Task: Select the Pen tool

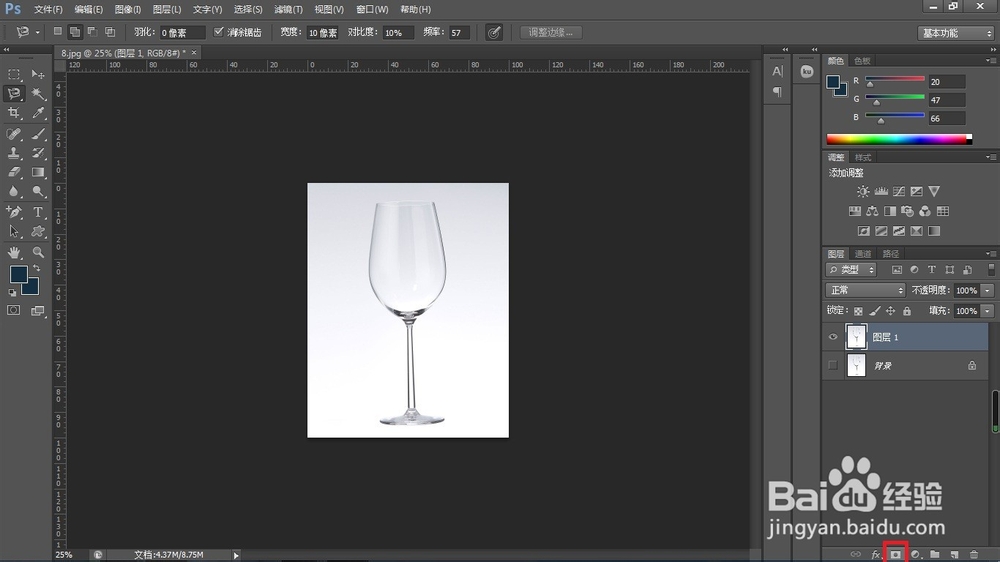Action: [13, 212]
